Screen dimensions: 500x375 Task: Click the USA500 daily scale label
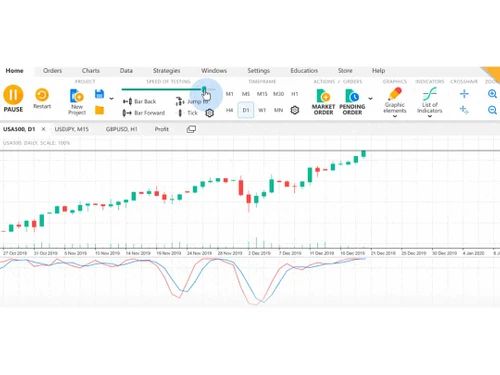coord(36,143)
